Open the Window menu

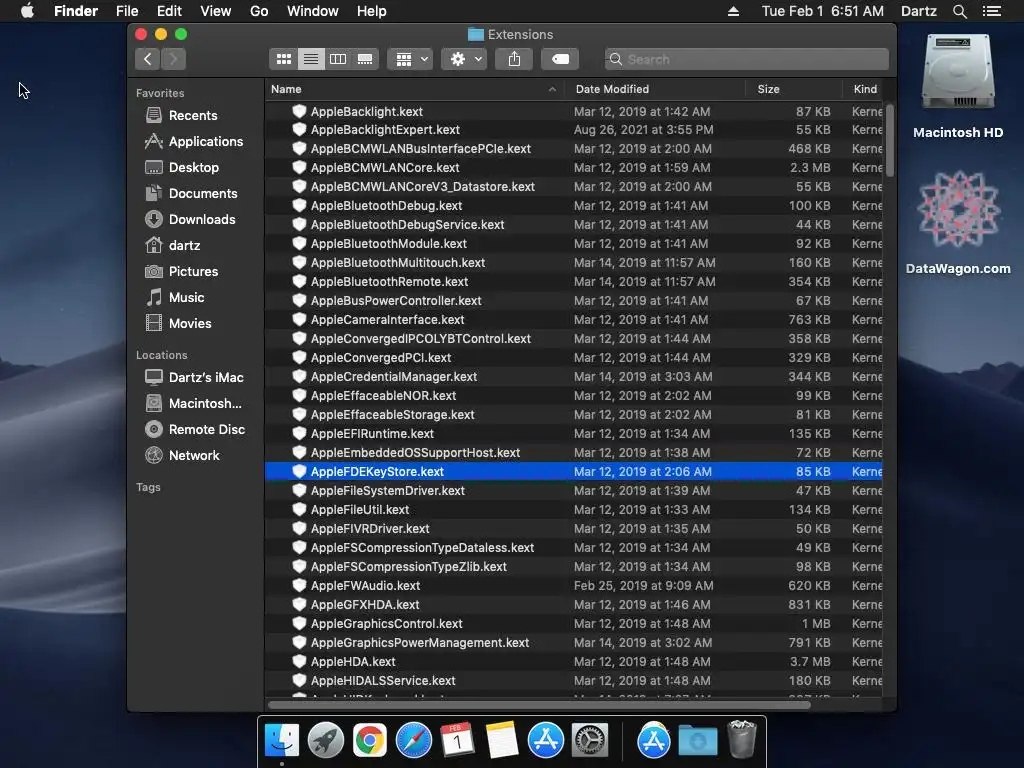point(313,11)
